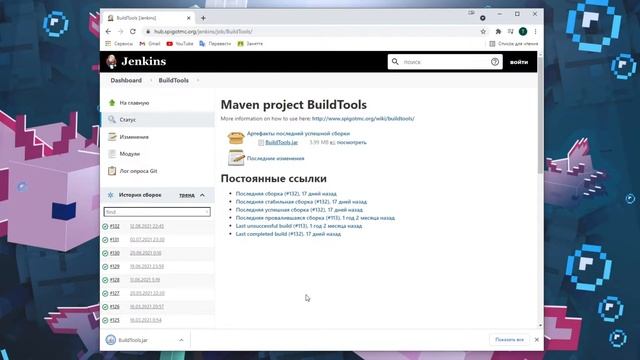Open the search help question-mark icon
This screenshot has height=360, width=640.
coord(495,62)
